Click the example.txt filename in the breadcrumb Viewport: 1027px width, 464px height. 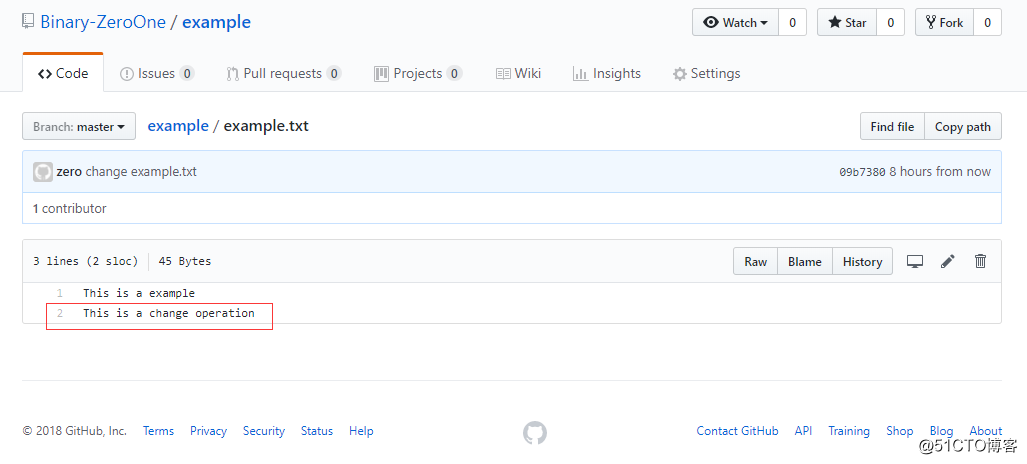coord(266,125)
